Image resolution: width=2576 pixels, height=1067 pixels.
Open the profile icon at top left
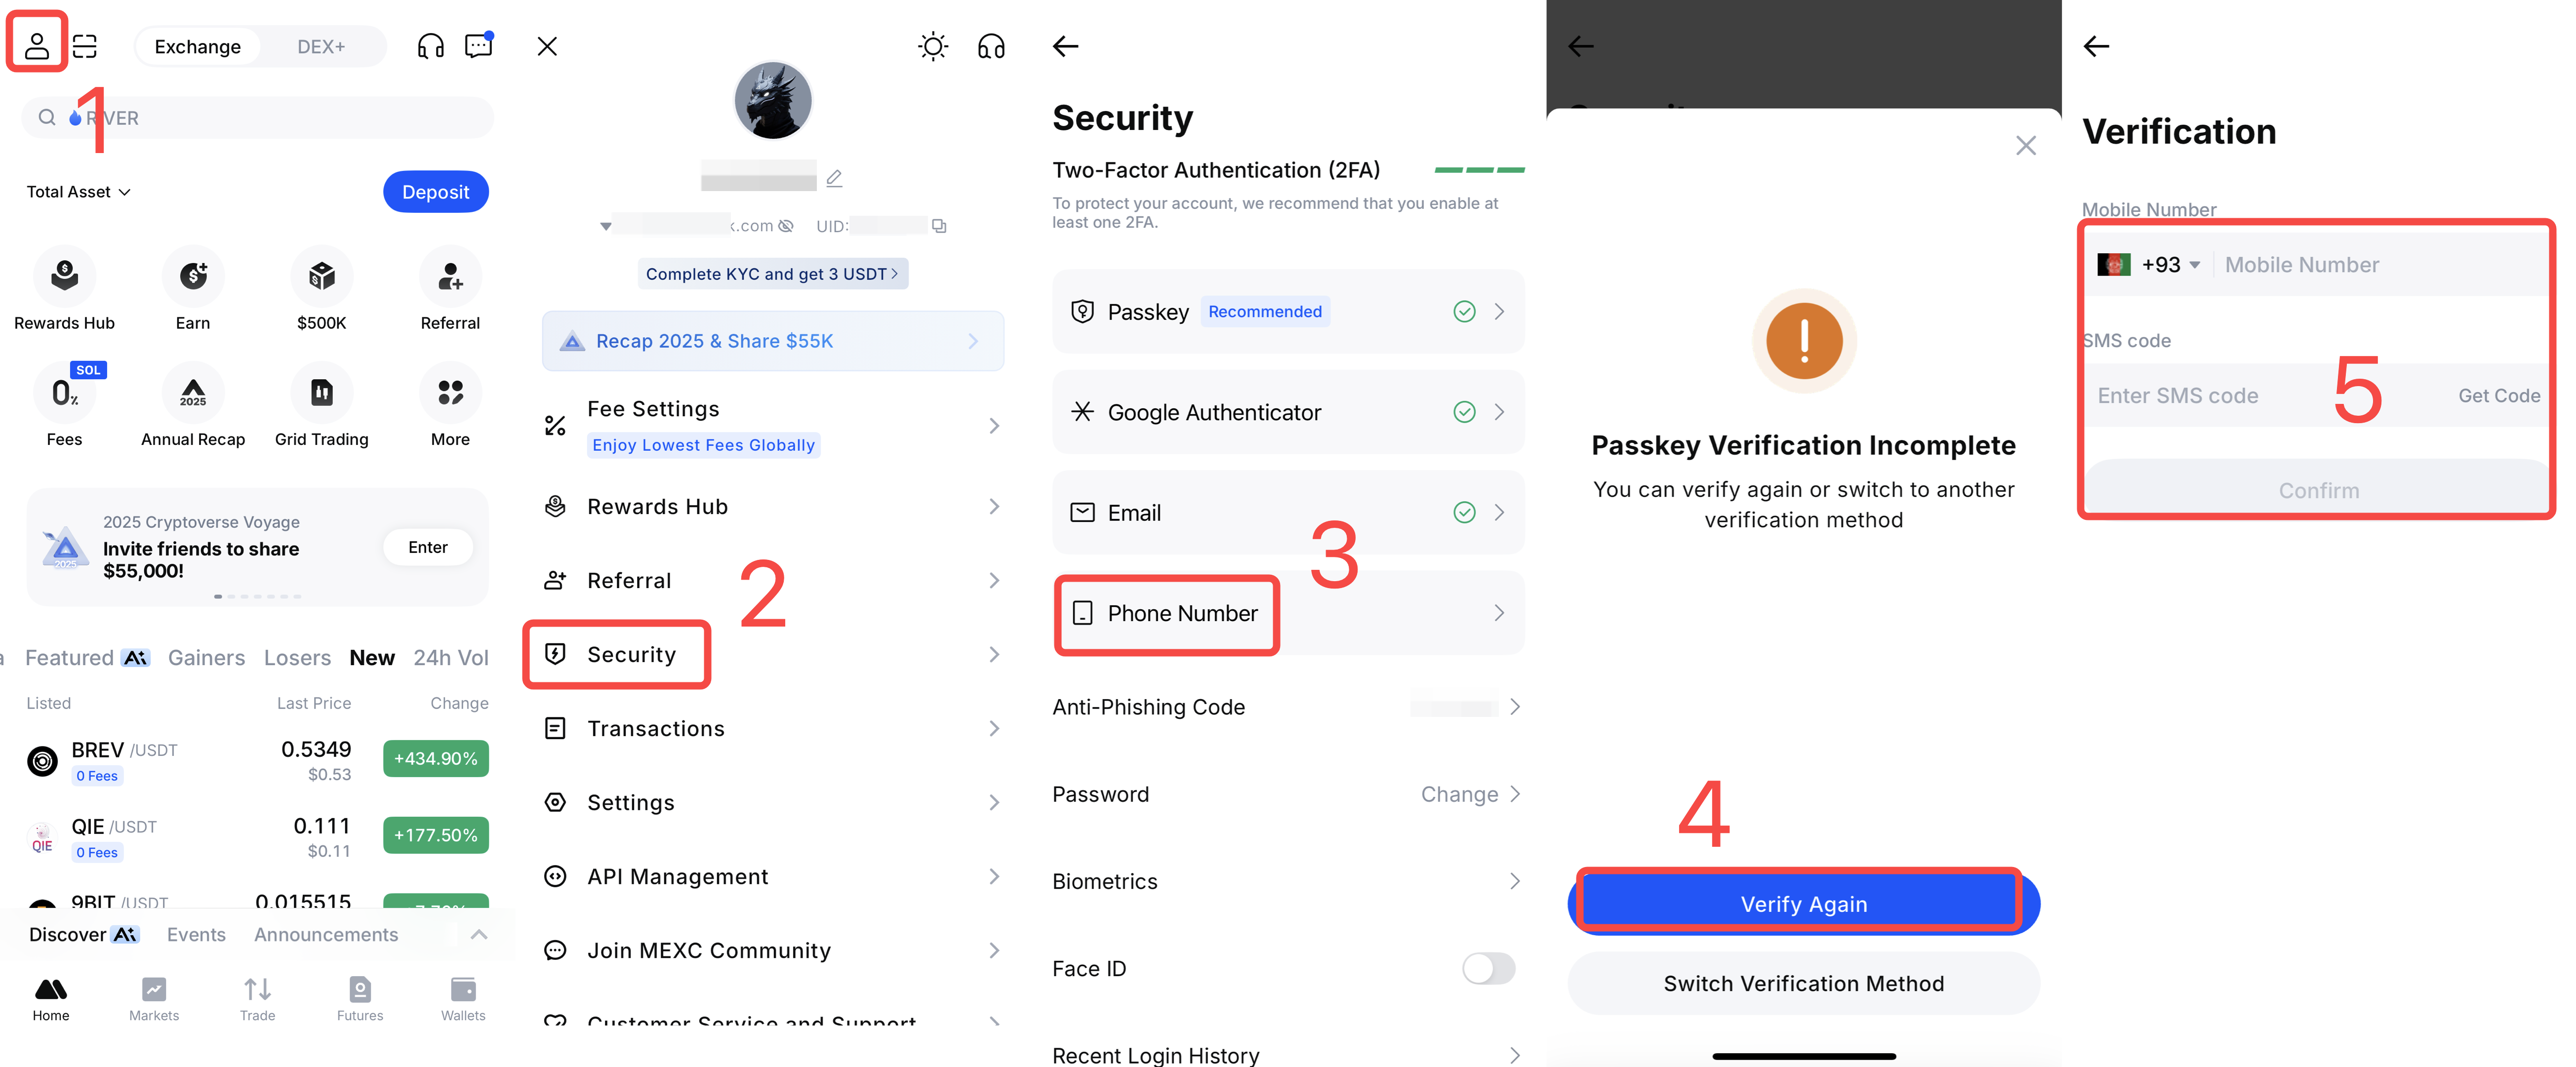(x=37, y=45)
